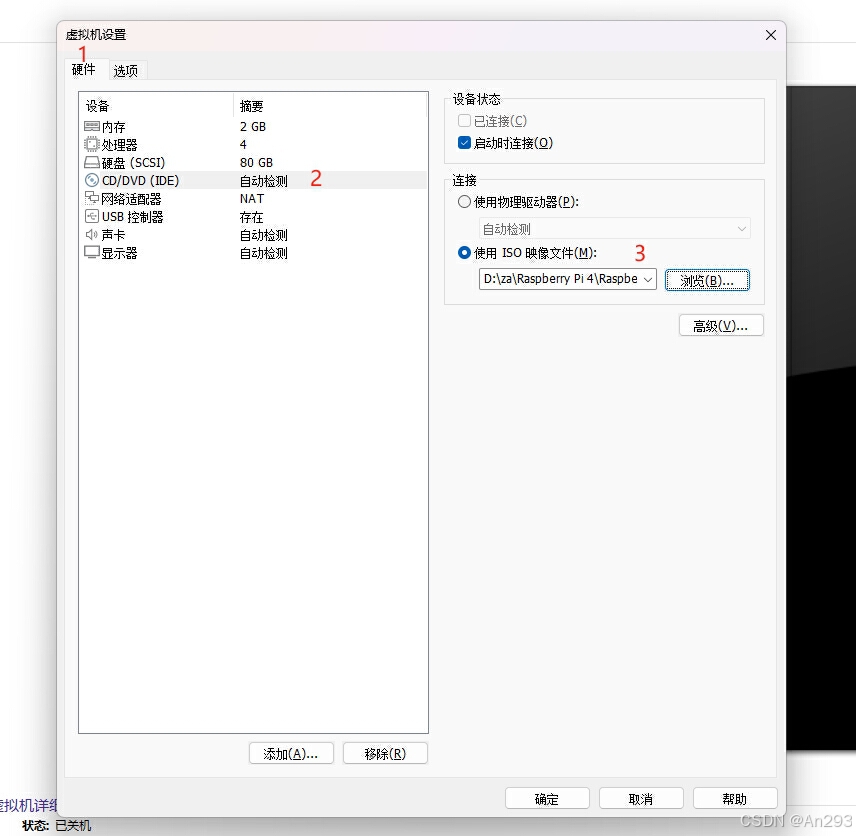Select the 内存 row label

(x=114, y=127)
